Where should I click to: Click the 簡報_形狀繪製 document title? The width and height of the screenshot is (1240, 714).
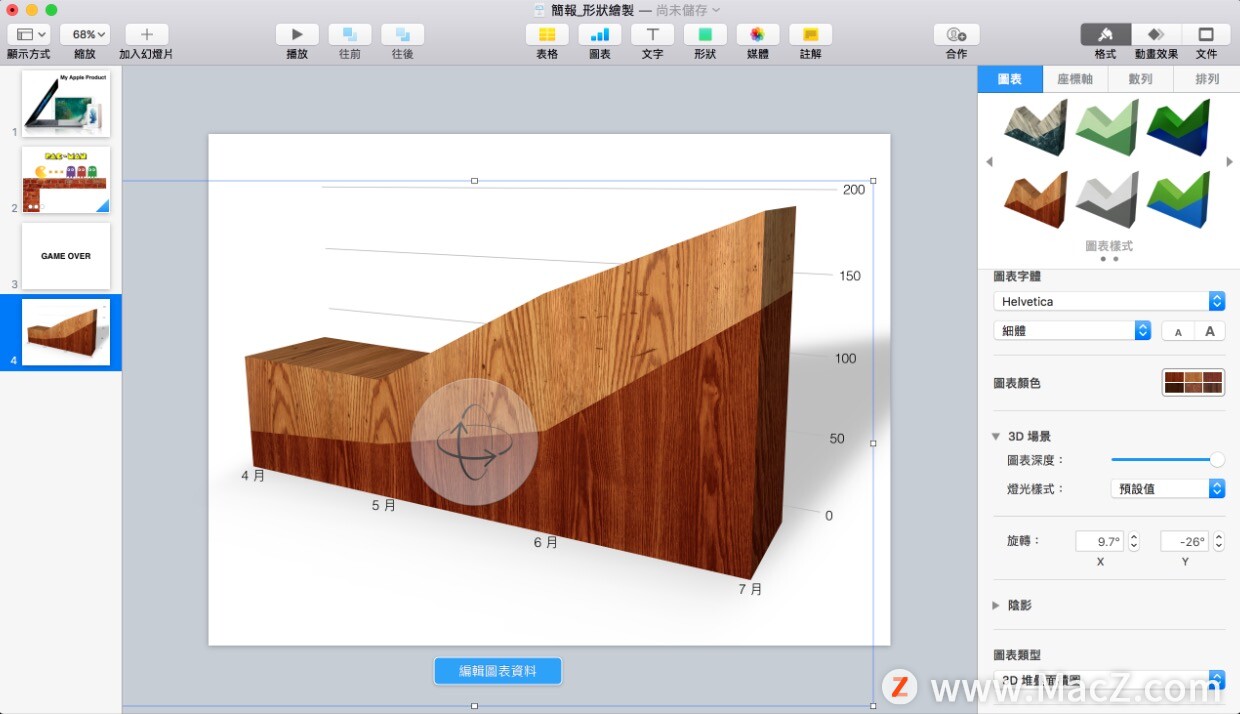592,10
